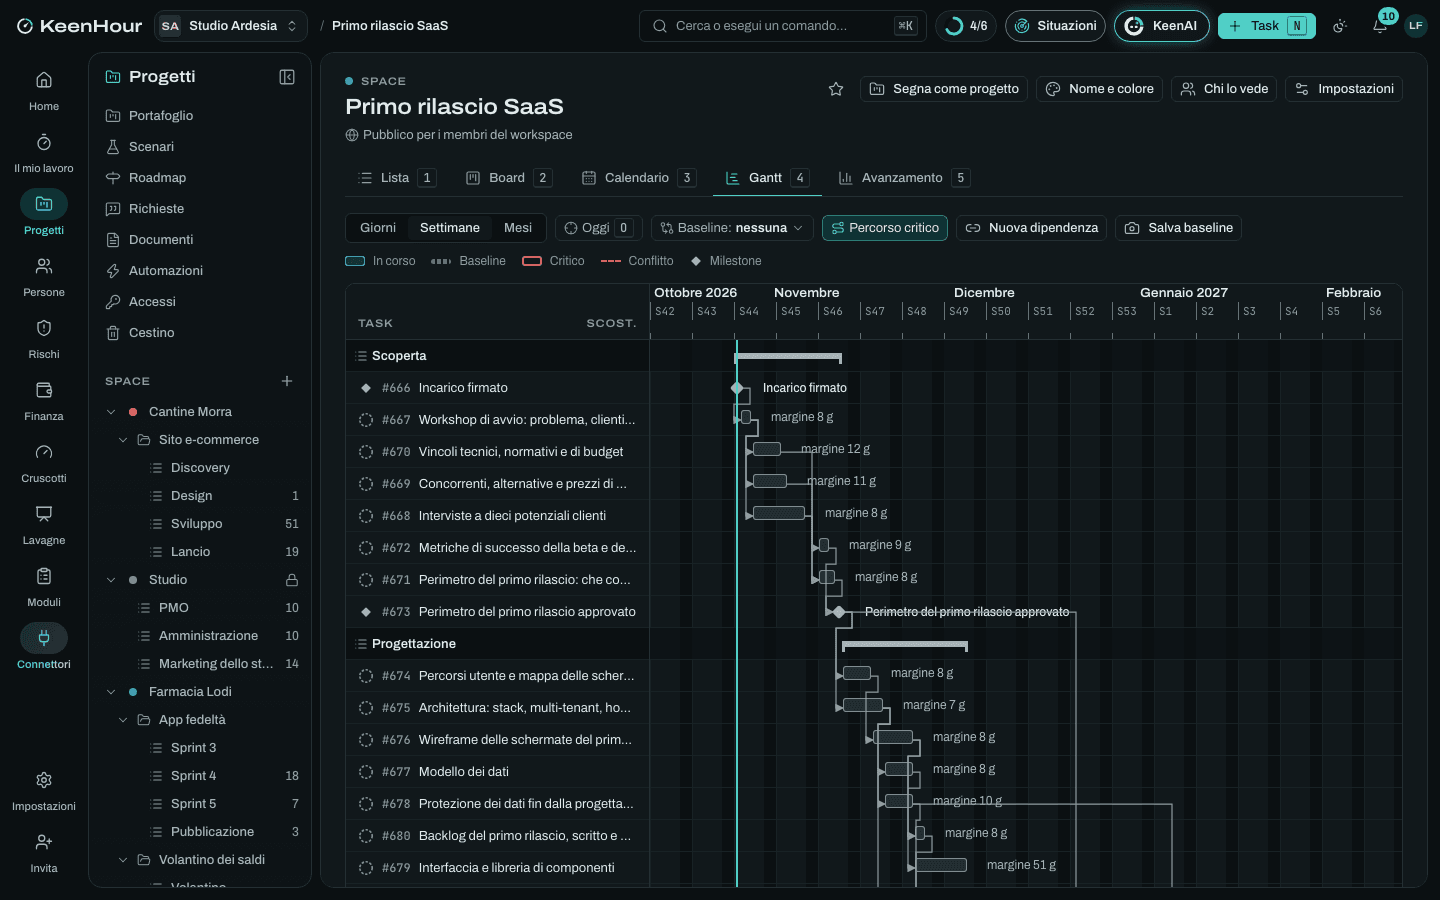Go to Persone section
This screenshot has height=900, width=1440.
point(44,276)
